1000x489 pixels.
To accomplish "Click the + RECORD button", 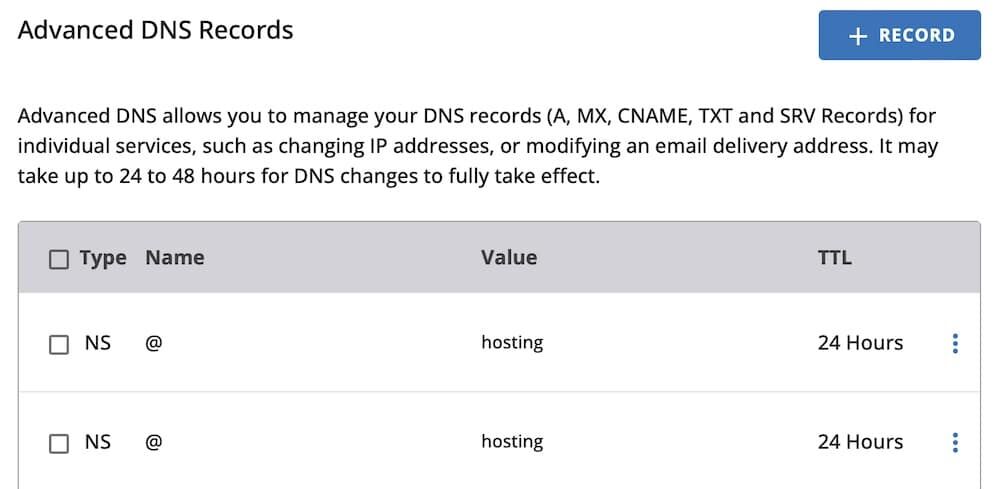I will (899, 36).
